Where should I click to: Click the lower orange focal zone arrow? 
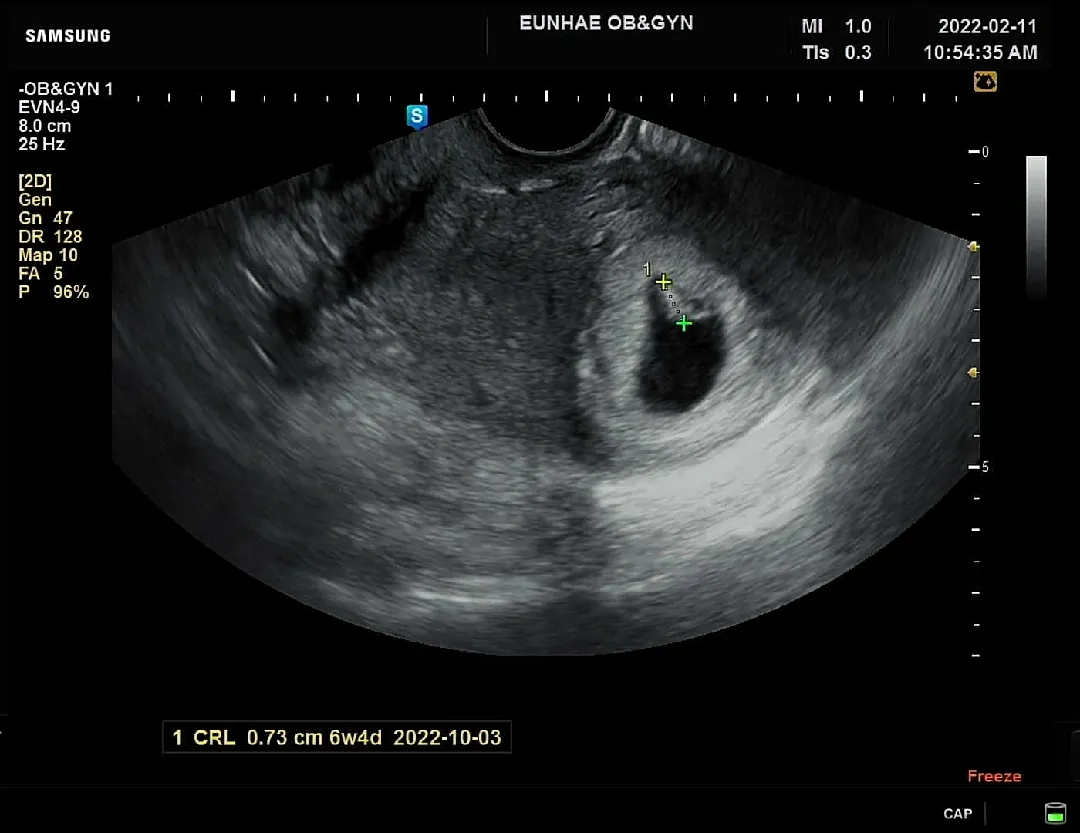[973, 373]
